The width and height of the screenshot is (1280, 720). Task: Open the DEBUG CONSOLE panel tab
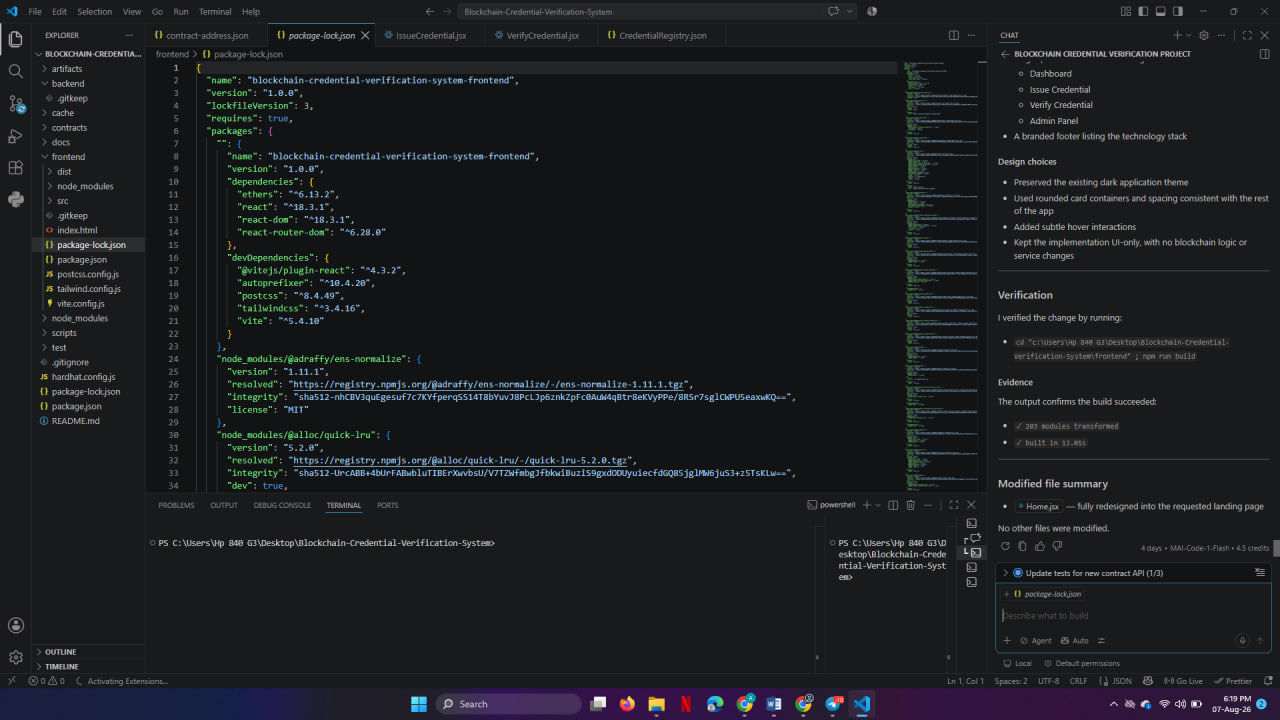click(282, 505)
